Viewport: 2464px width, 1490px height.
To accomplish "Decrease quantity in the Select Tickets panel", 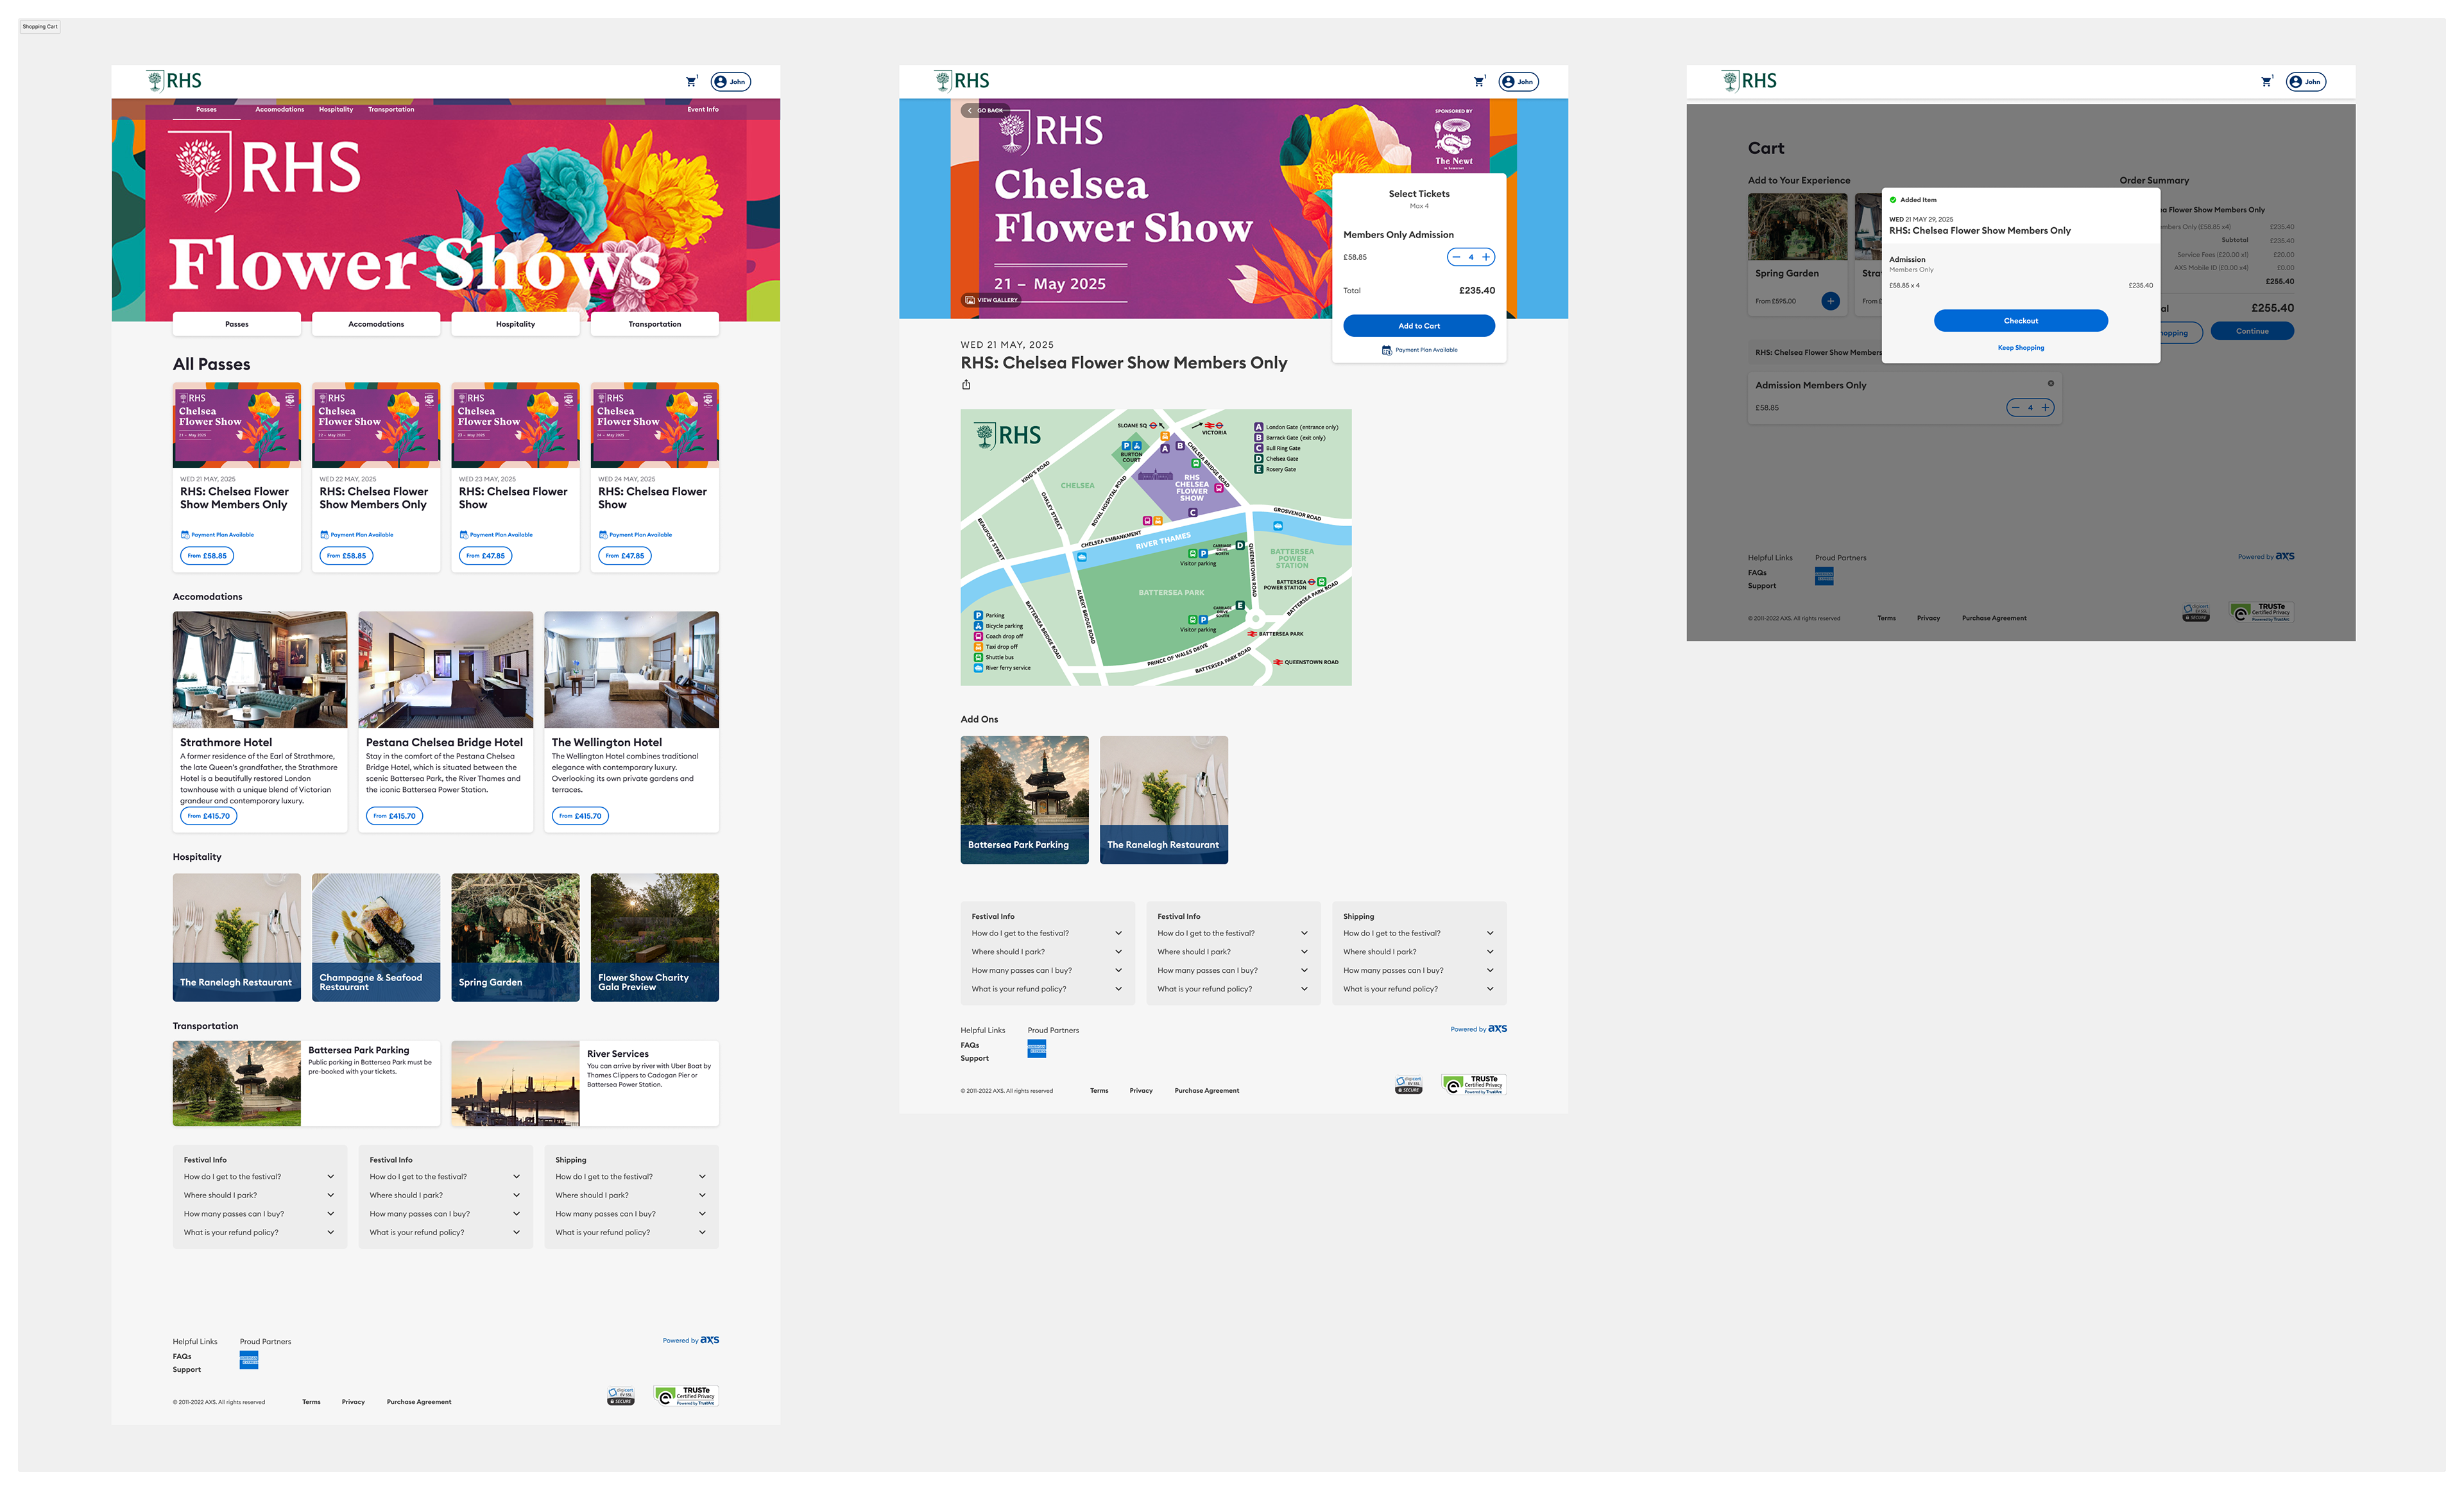I will click(x=1456, y=257).
